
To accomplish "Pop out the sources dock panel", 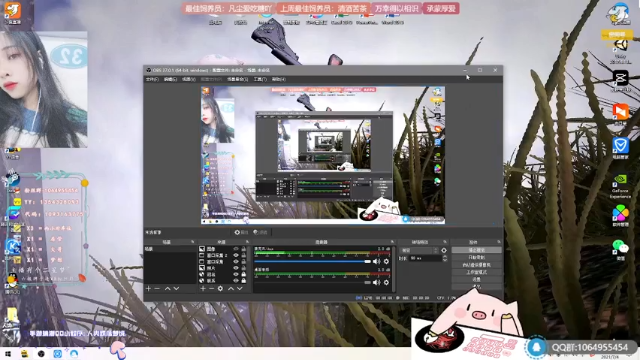I will pyautogui.click(x=247, y=242).
